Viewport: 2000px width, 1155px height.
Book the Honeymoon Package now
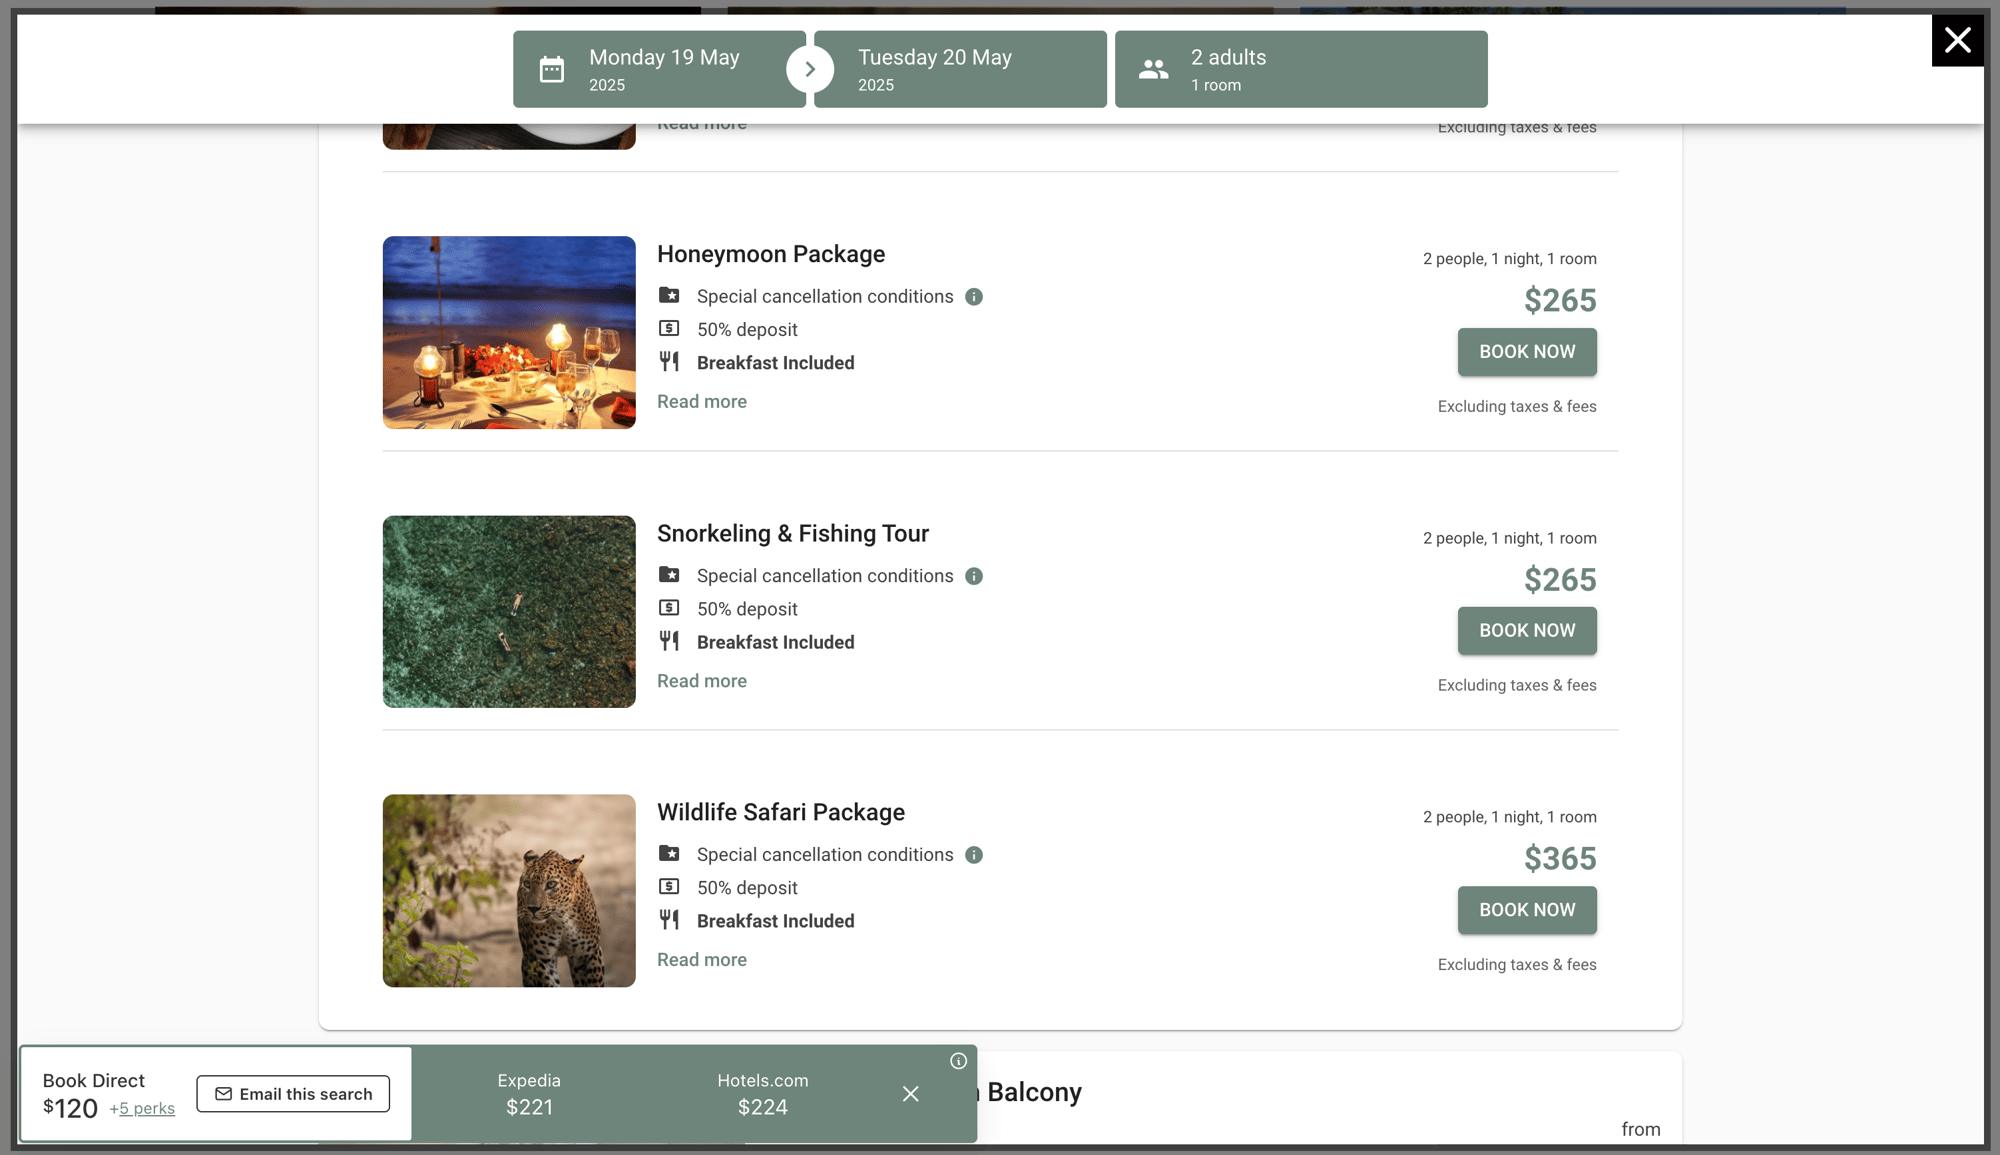(1526, 352)
